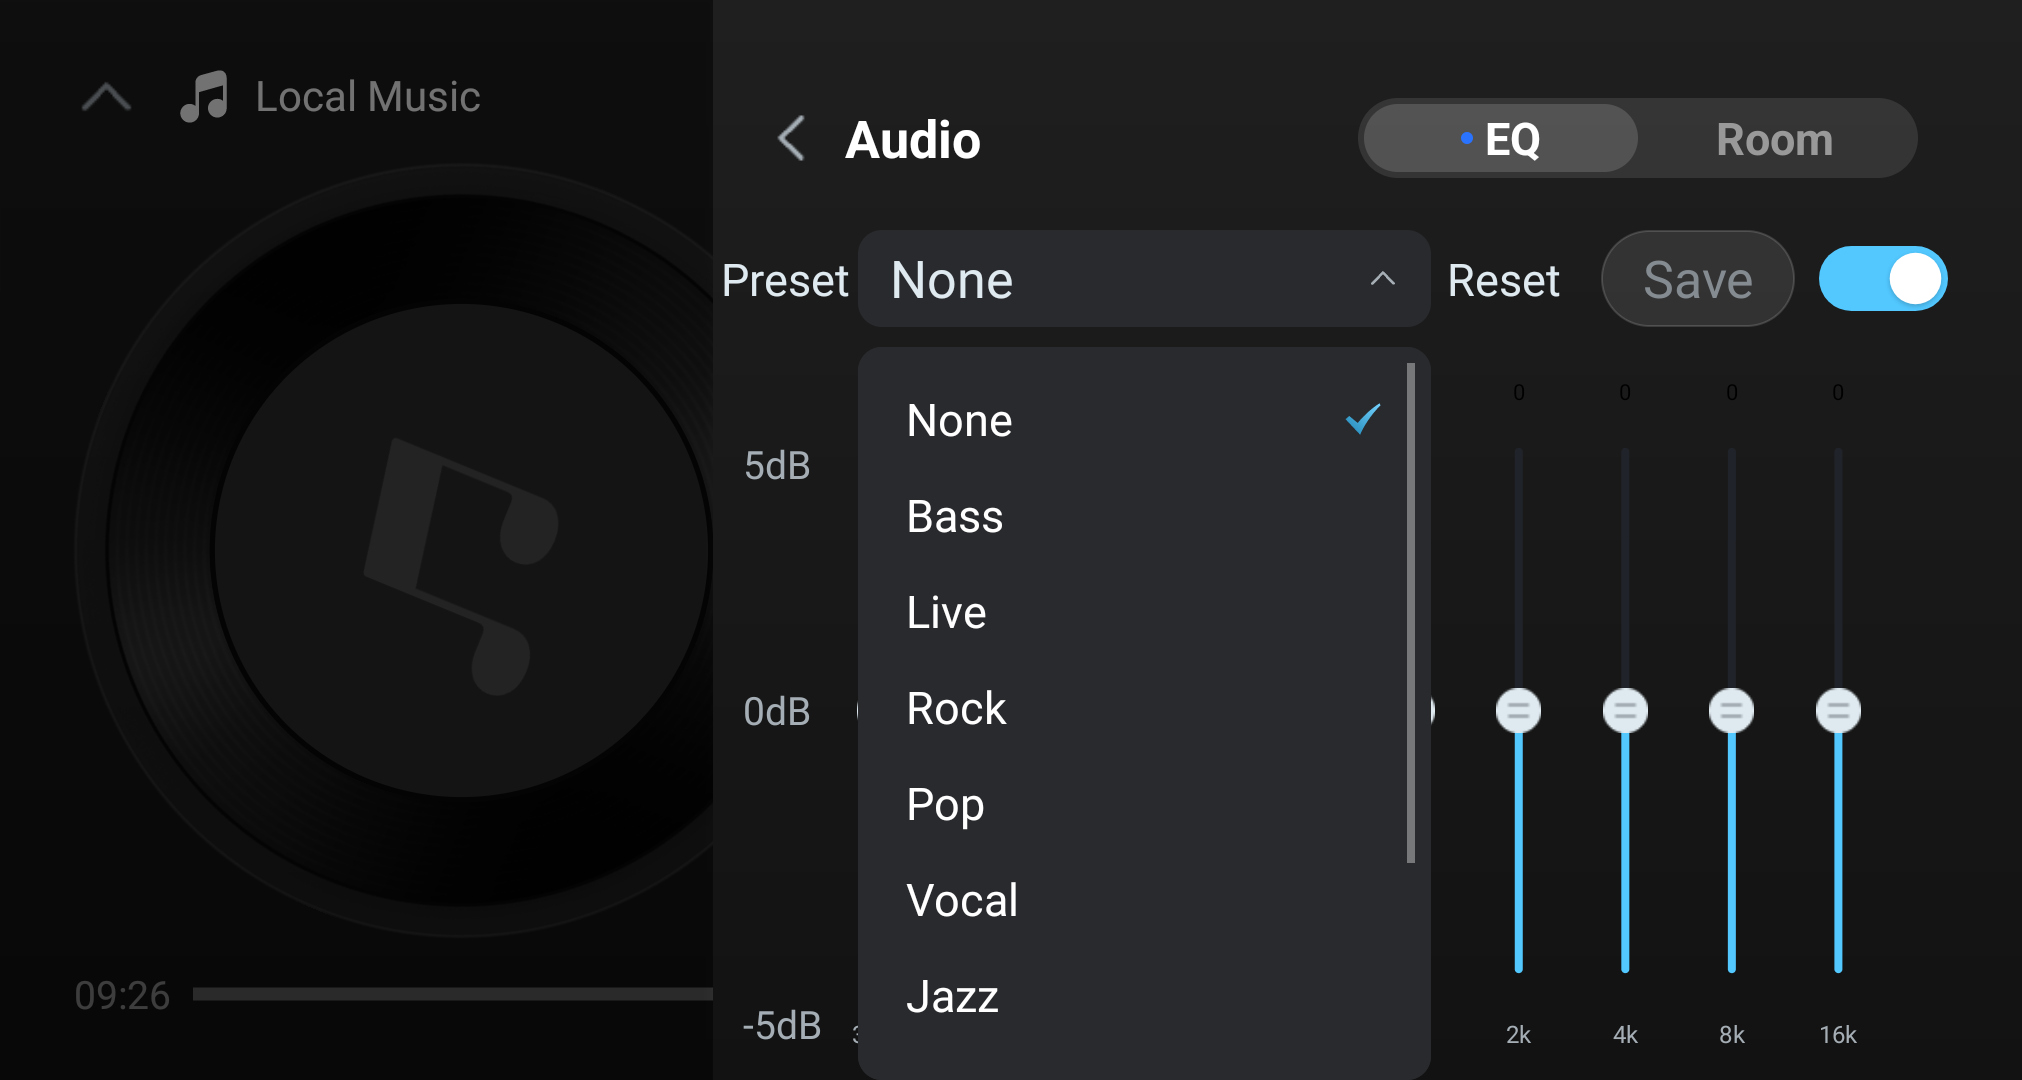
Task: Click the 16k frequency label
Action: (1838, 1035)
